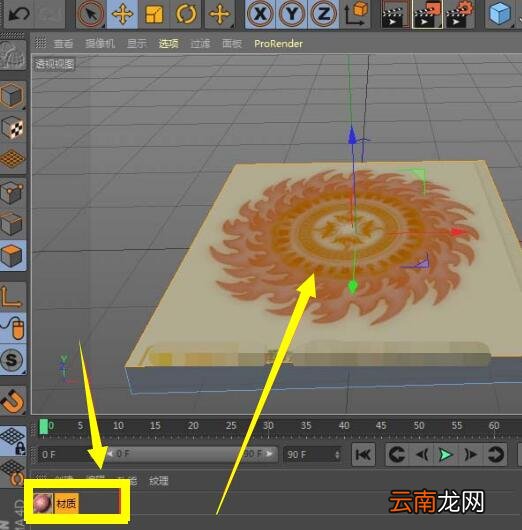Click the green Y axis gizmo handle

point(353,287)
